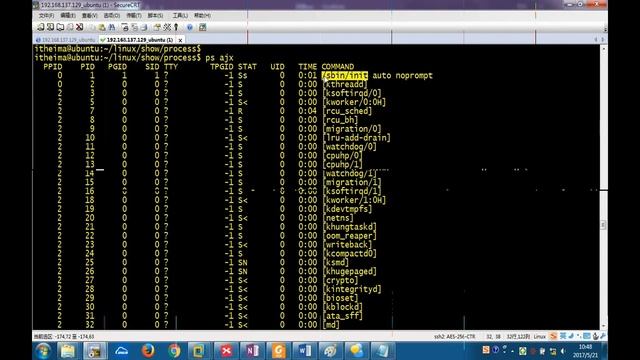This screenshot has width=640, height=360.
Task: Open the OneNote taskbar icon
Action: coord(252,351)
